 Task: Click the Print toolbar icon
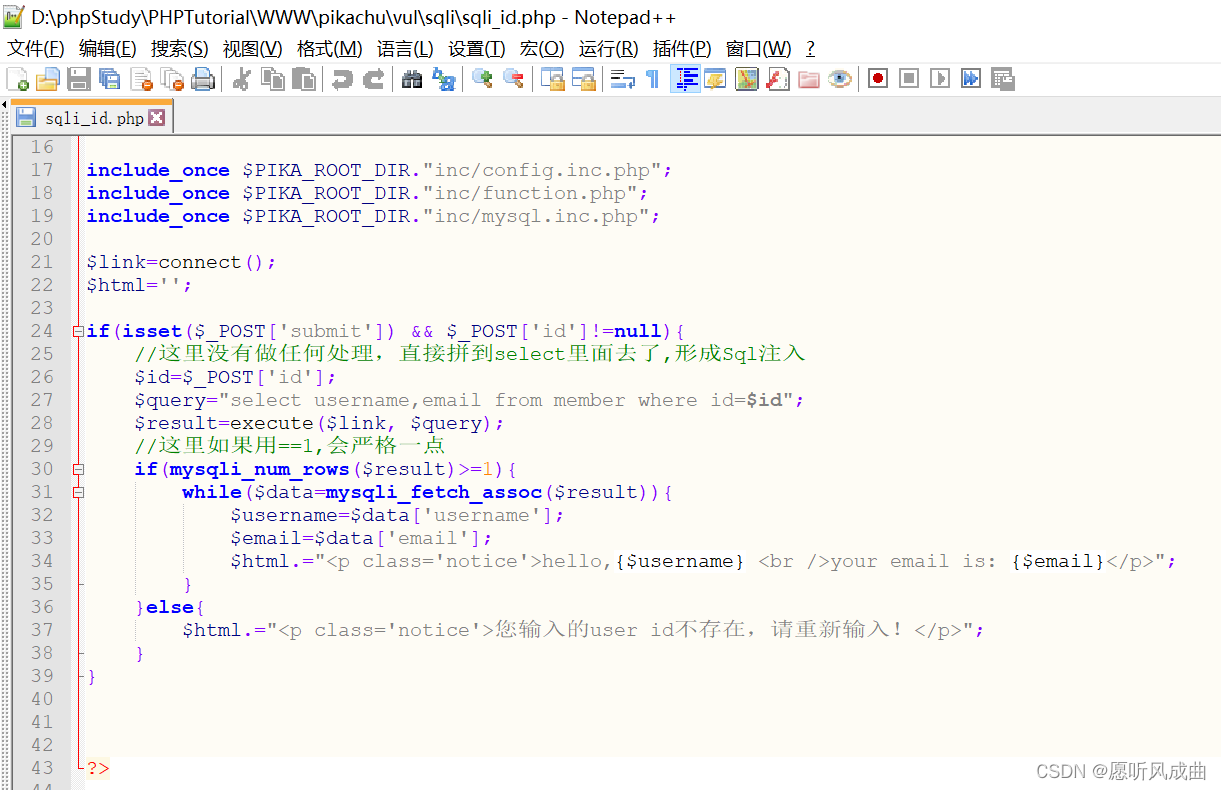(203, 79)
